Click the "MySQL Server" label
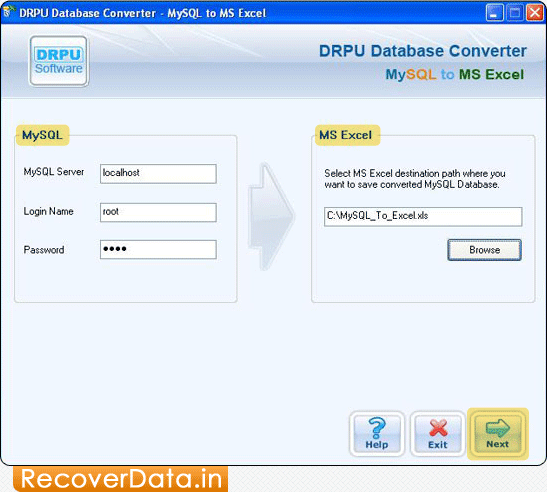This screenshot has width=547, height=492. 54,172
